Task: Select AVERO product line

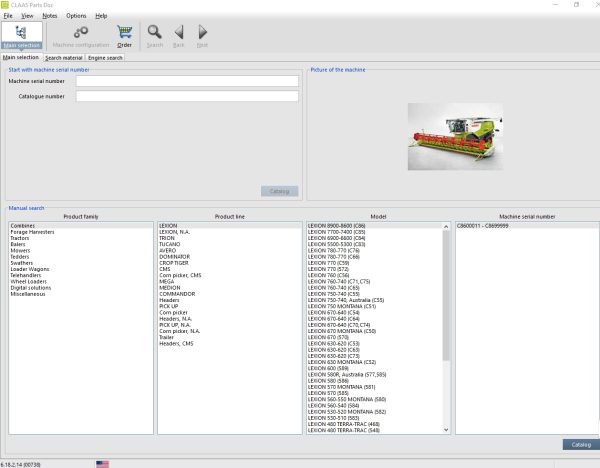Action: click(x=230, y=251)
